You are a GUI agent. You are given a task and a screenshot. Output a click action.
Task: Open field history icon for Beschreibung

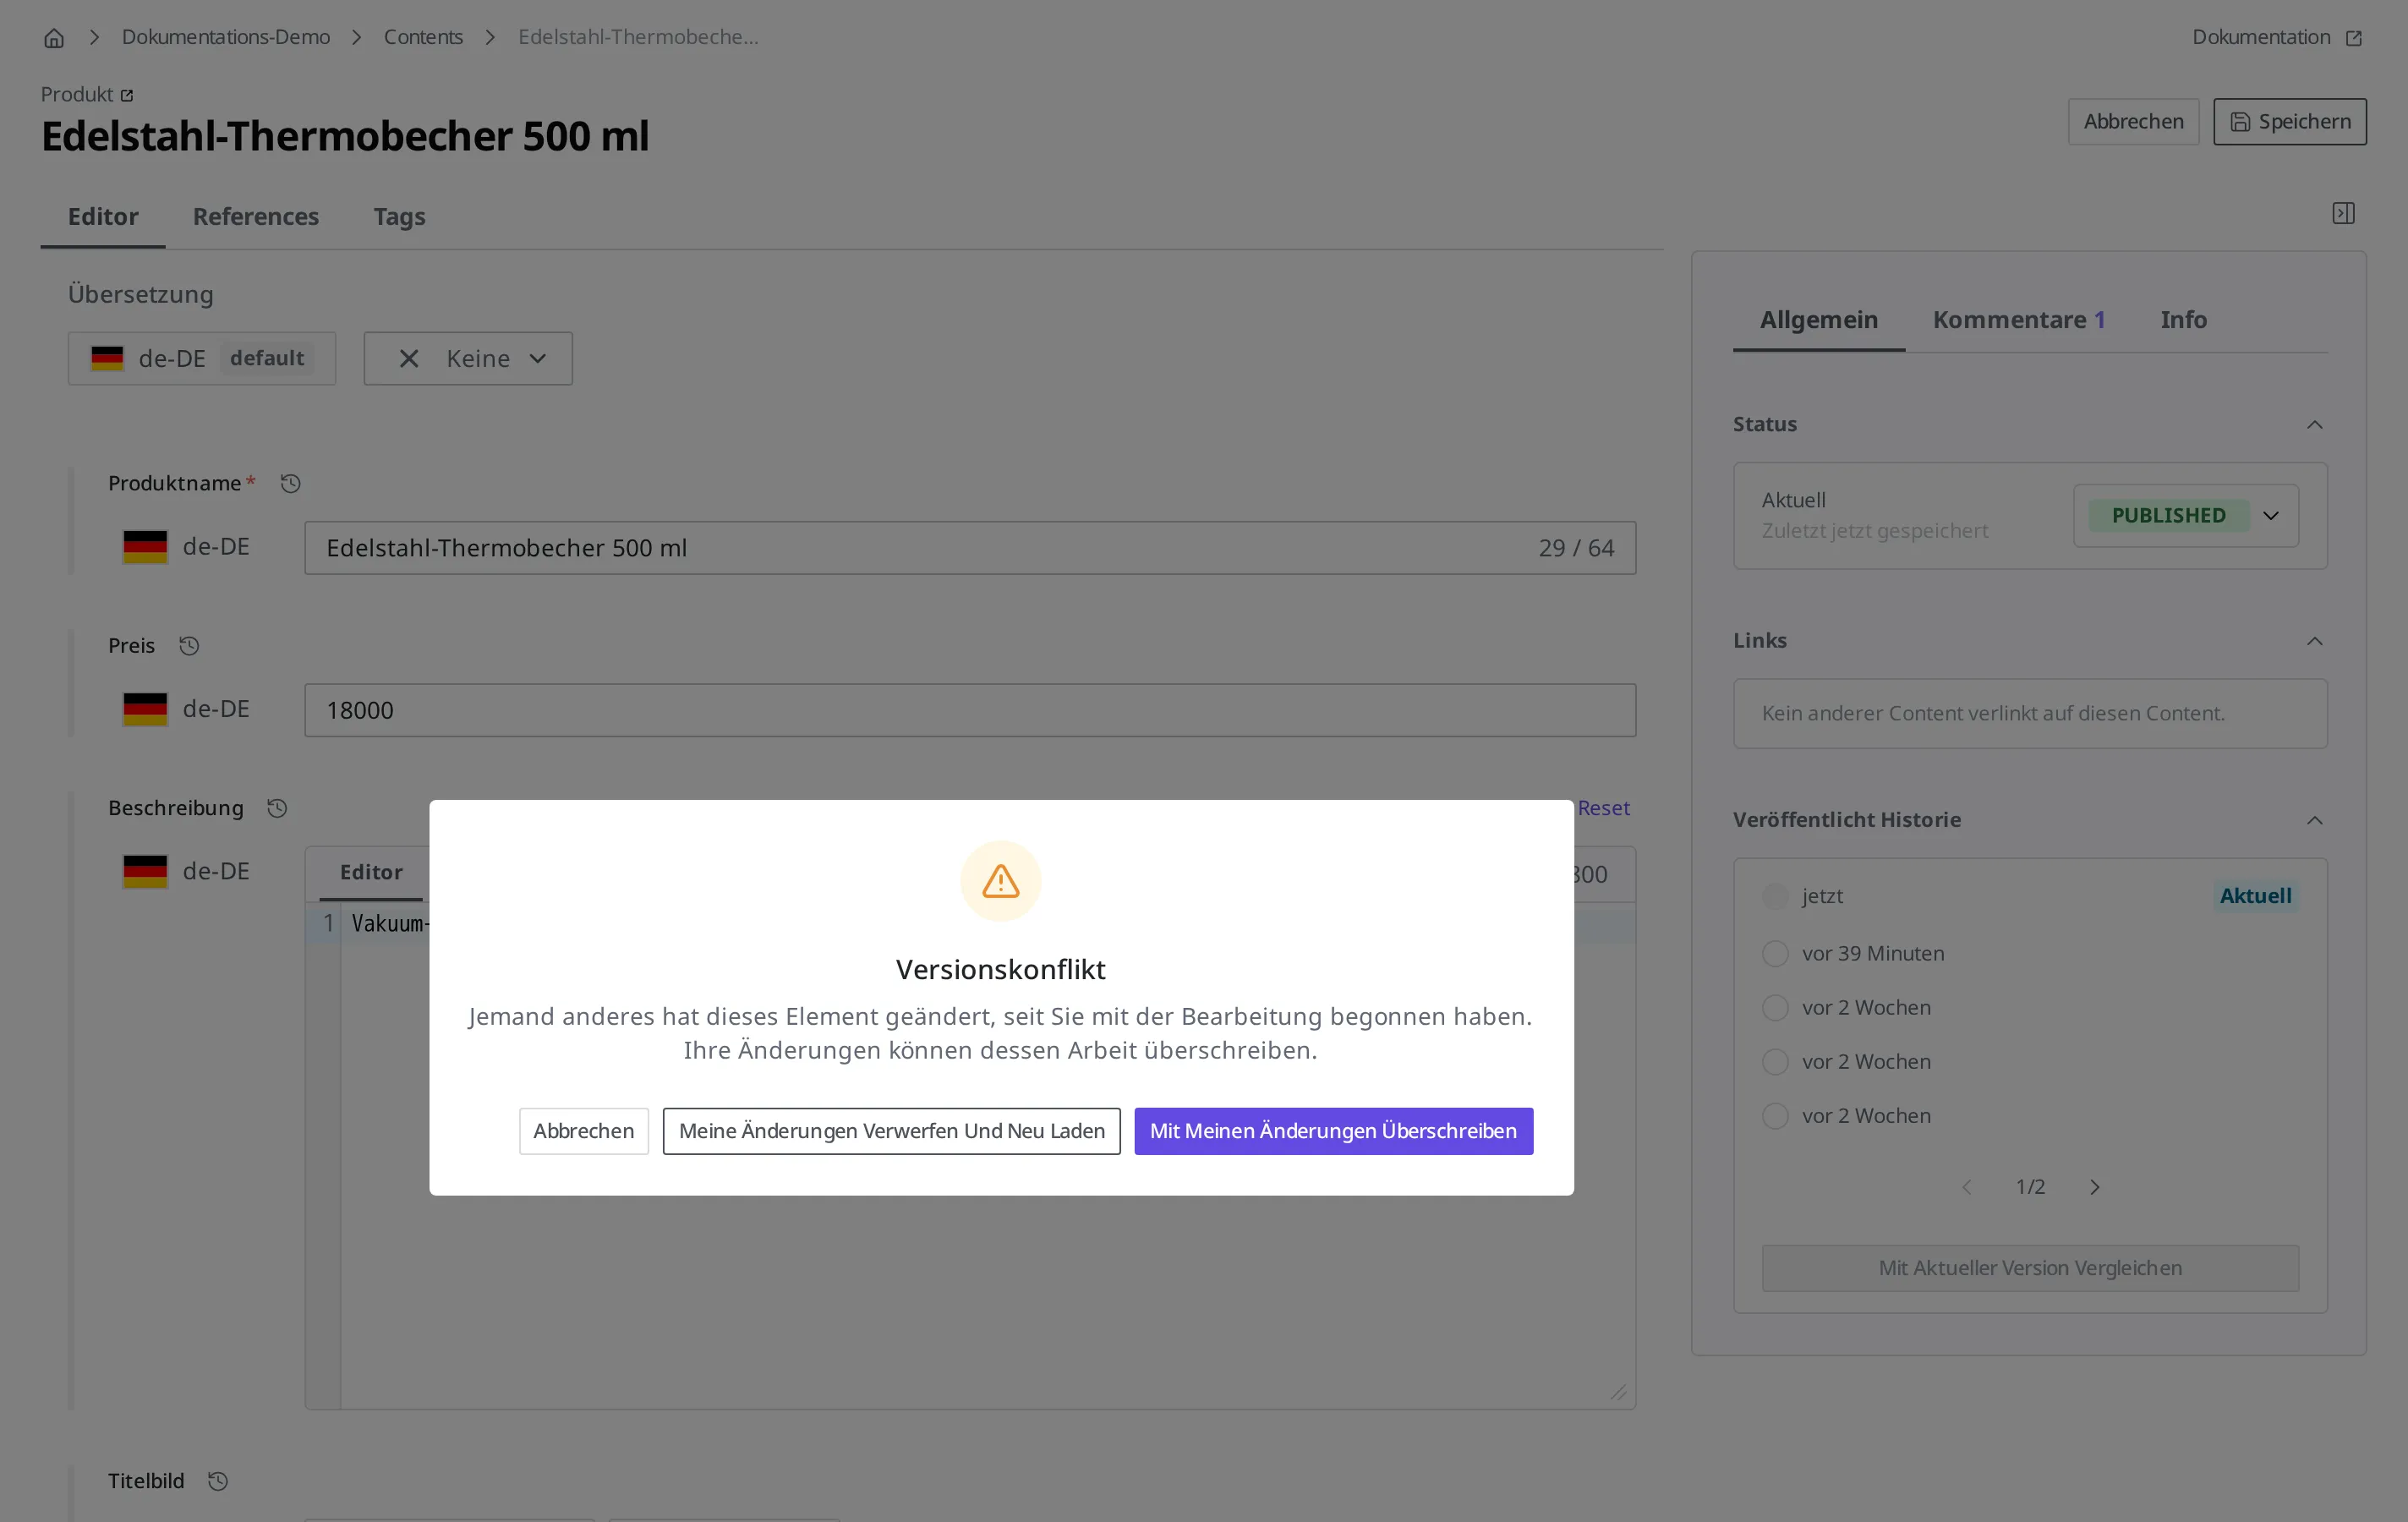277,808
